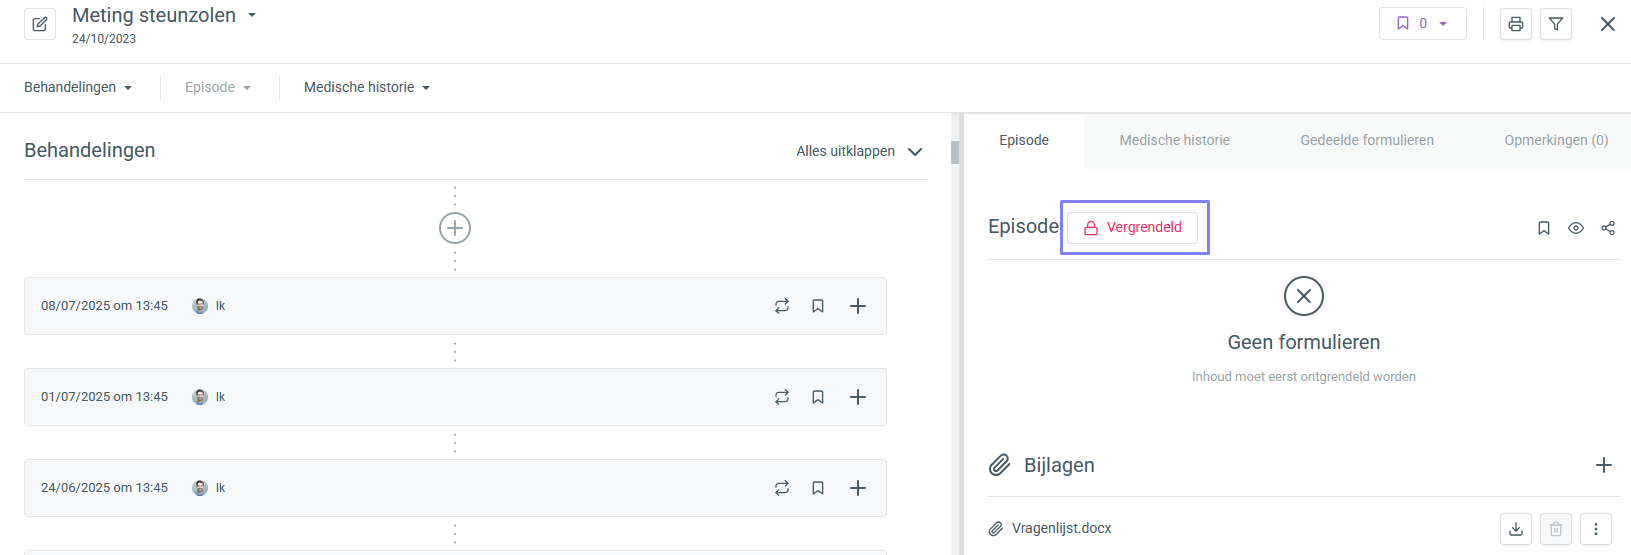Click the print icon in top toolbar
The image size is (1631, 555).
[x=1516, y=24]
